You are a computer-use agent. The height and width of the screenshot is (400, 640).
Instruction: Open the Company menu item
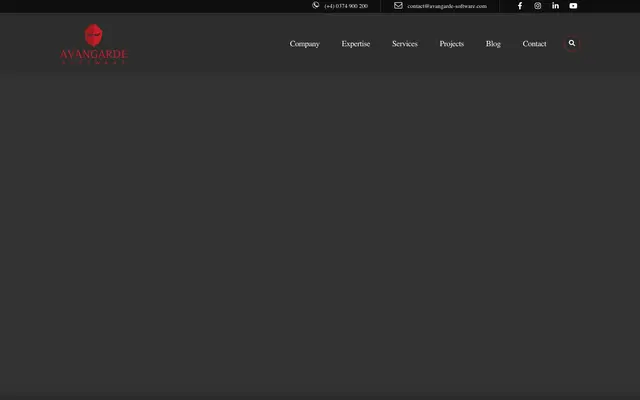(304, 44)
